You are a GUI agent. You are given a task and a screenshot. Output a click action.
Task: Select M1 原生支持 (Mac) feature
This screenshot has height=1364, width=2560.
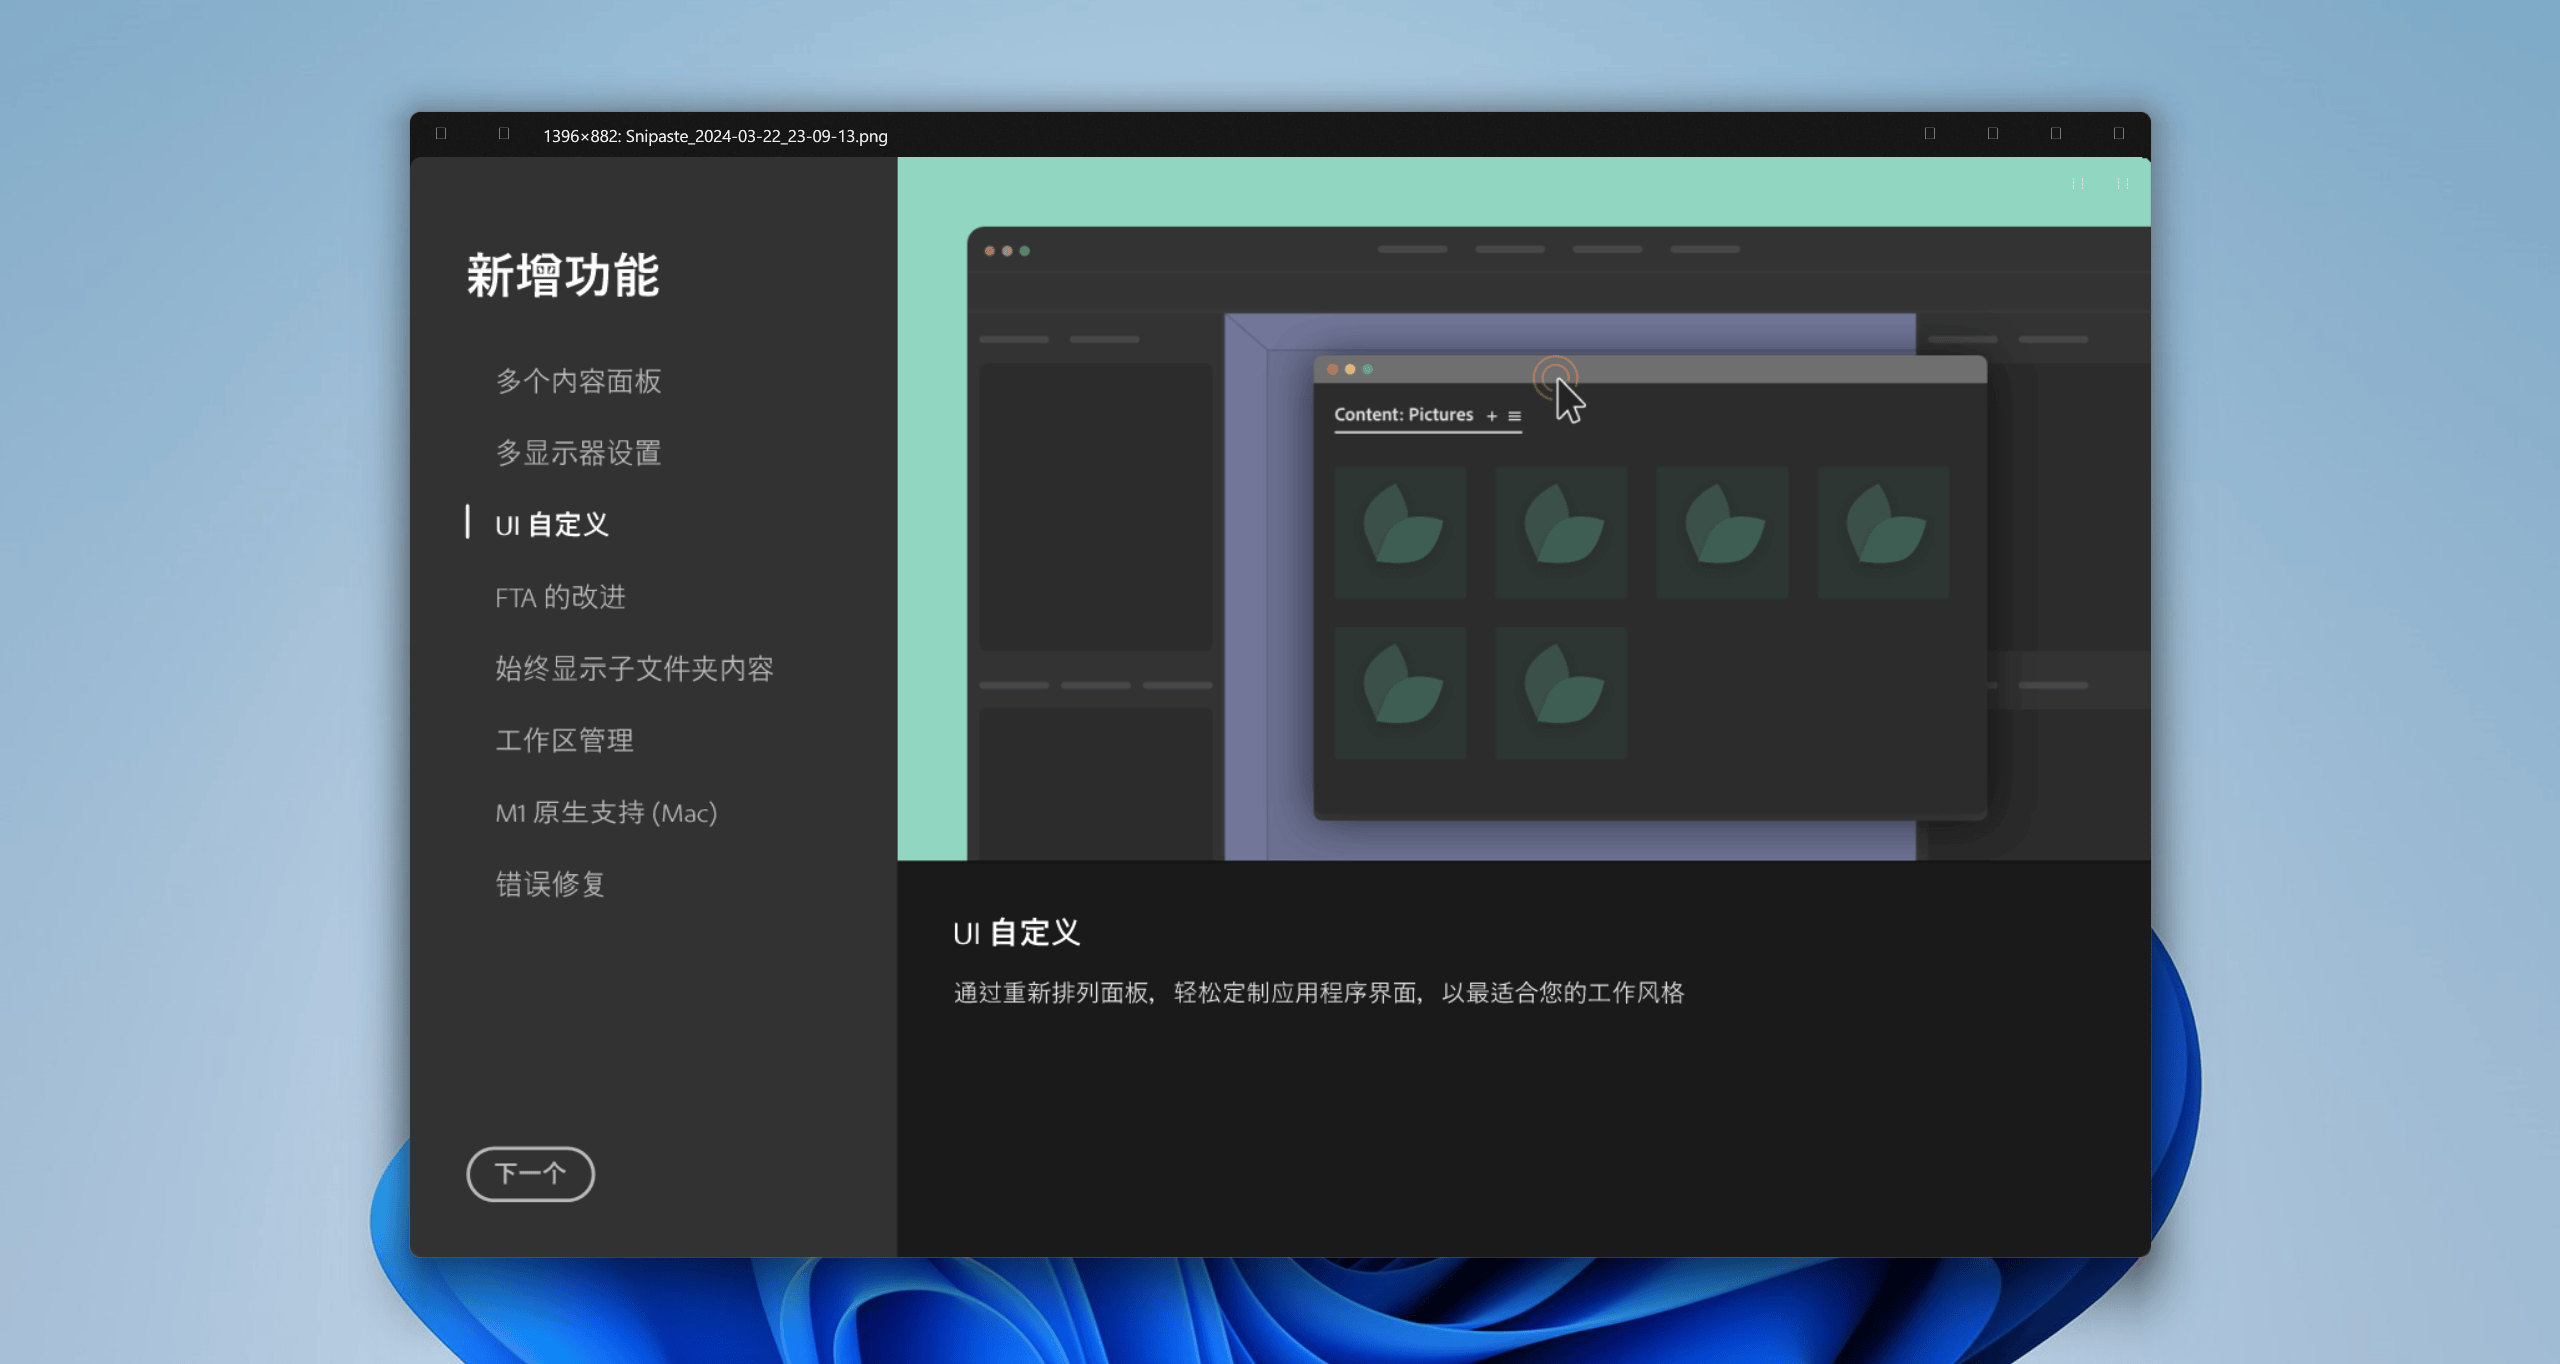(x=606, y=812)
